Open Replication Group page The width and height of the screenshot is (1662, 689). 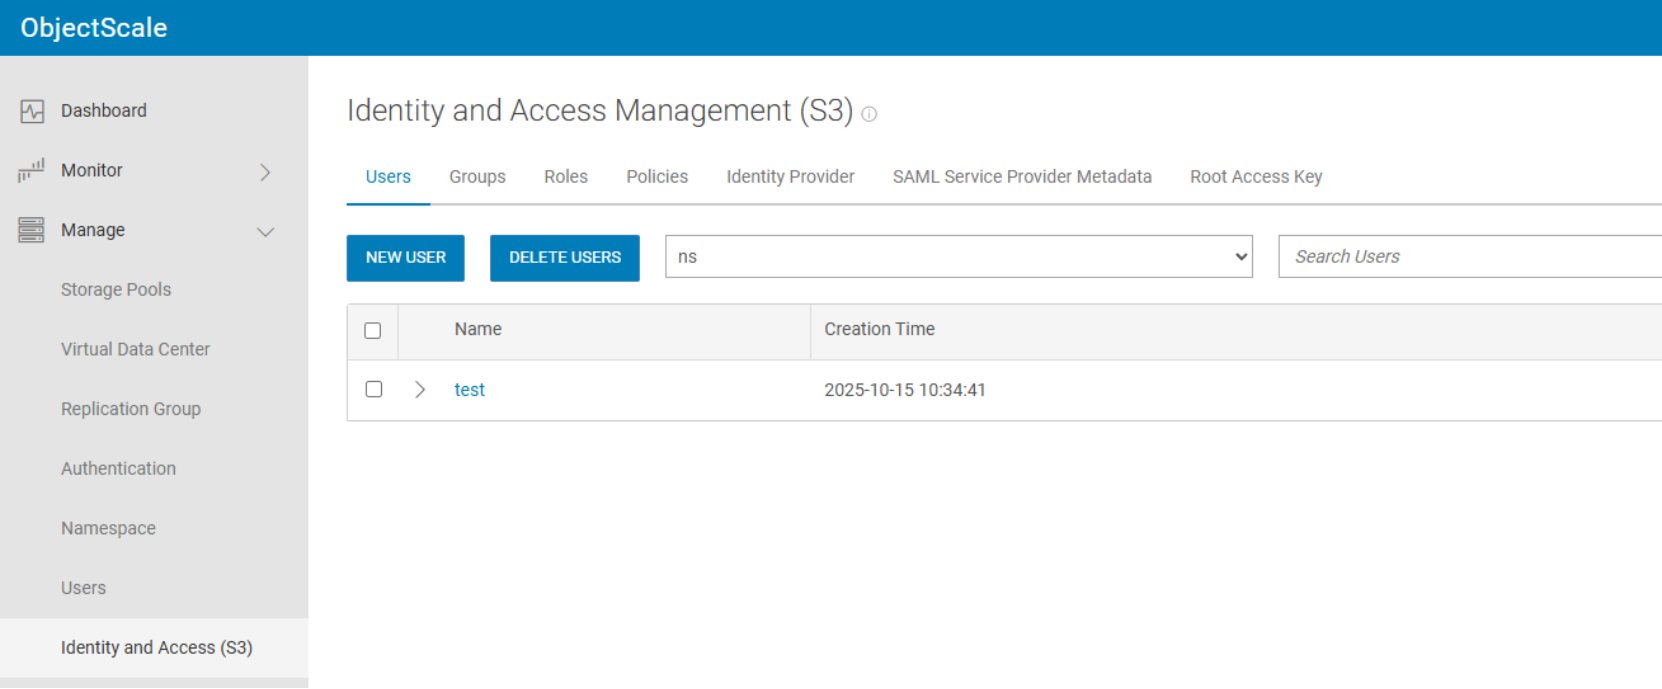click(131, 409)
